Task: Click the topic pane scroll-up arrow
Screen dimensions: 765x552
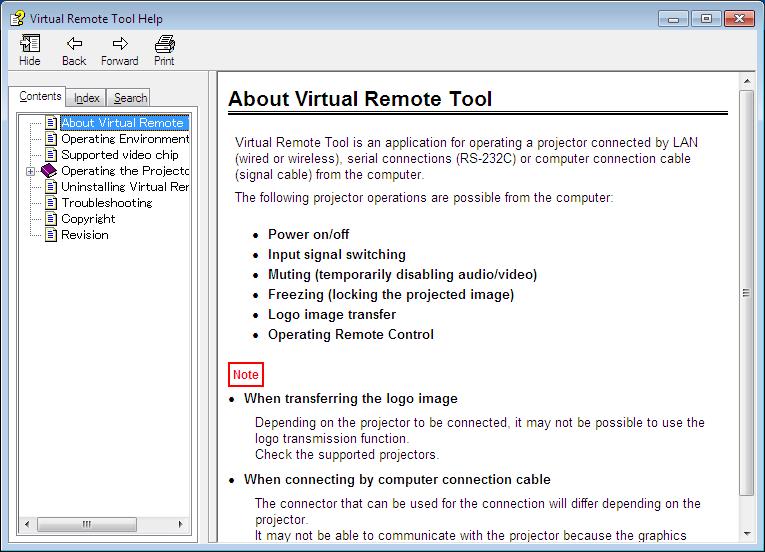Action: click(x=746, y=81)
